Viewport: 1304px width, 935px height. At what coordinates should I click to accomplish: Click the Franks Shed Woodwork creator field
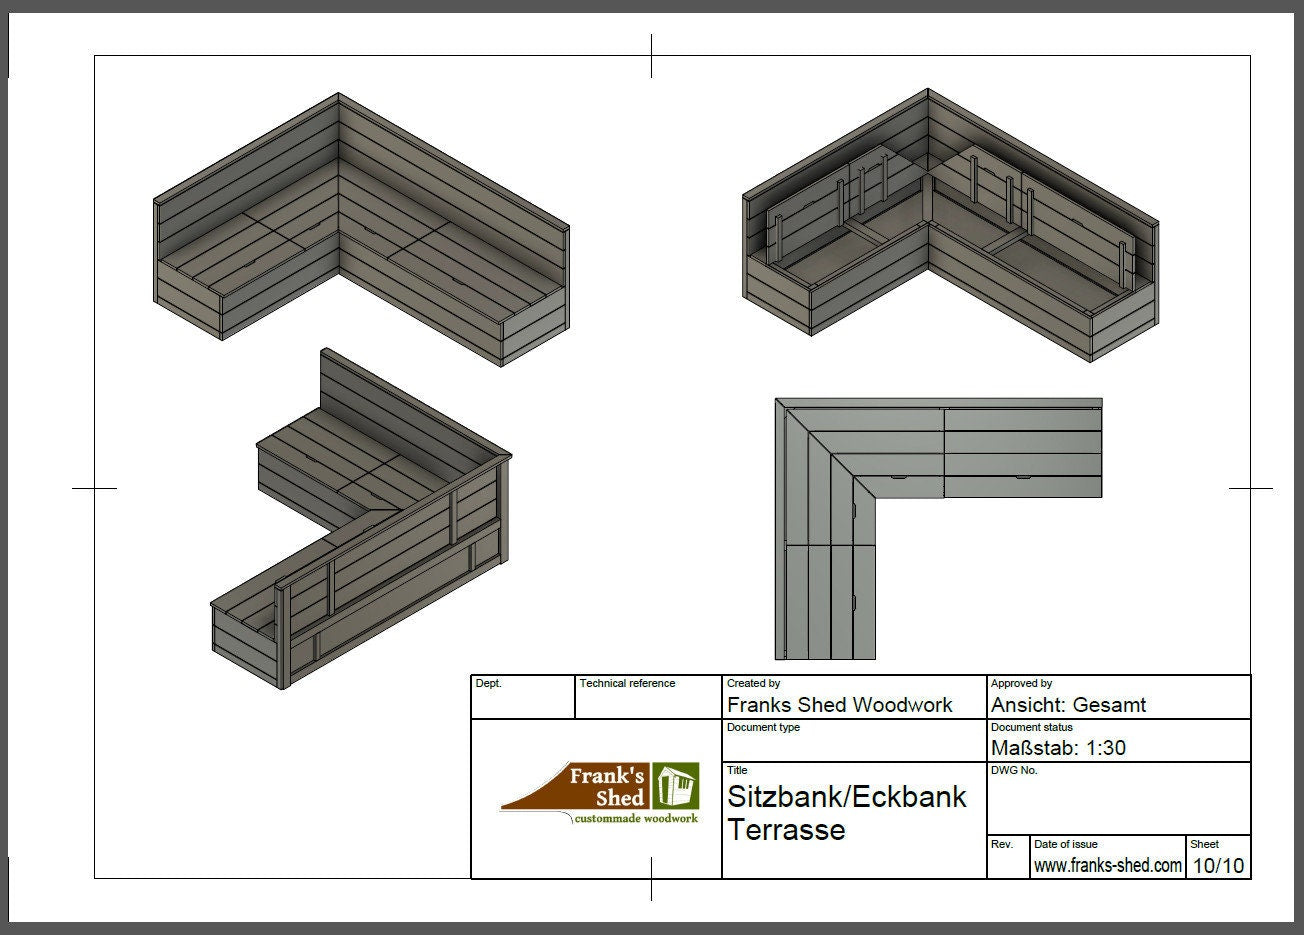pyautogui.click(x=839, y=705)
